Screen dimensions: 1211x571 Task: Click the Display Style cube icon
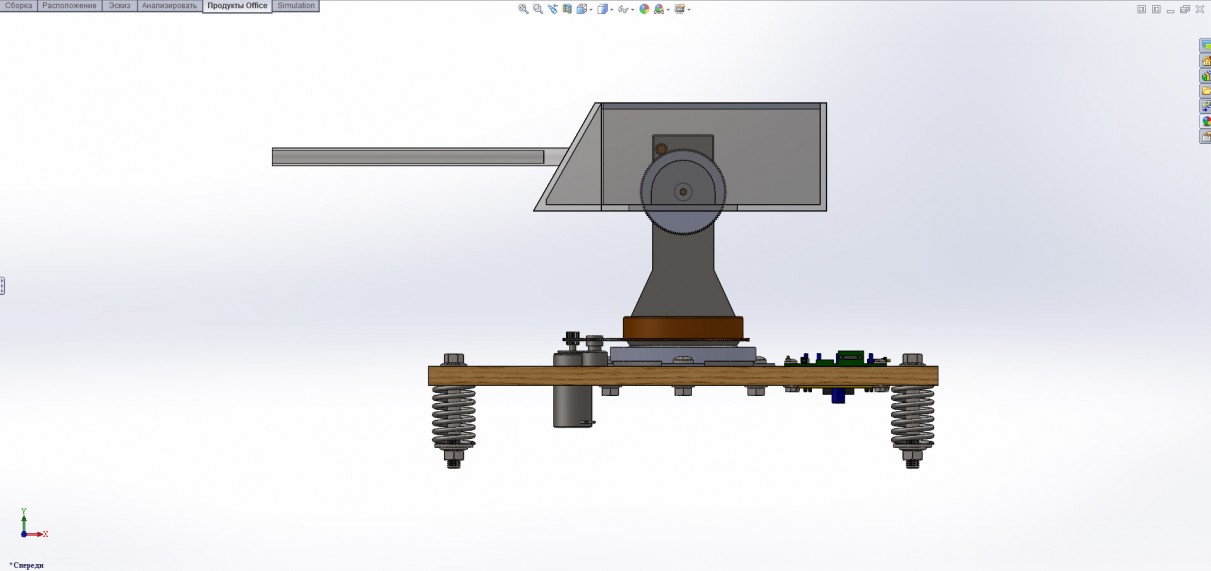(602, 9)
